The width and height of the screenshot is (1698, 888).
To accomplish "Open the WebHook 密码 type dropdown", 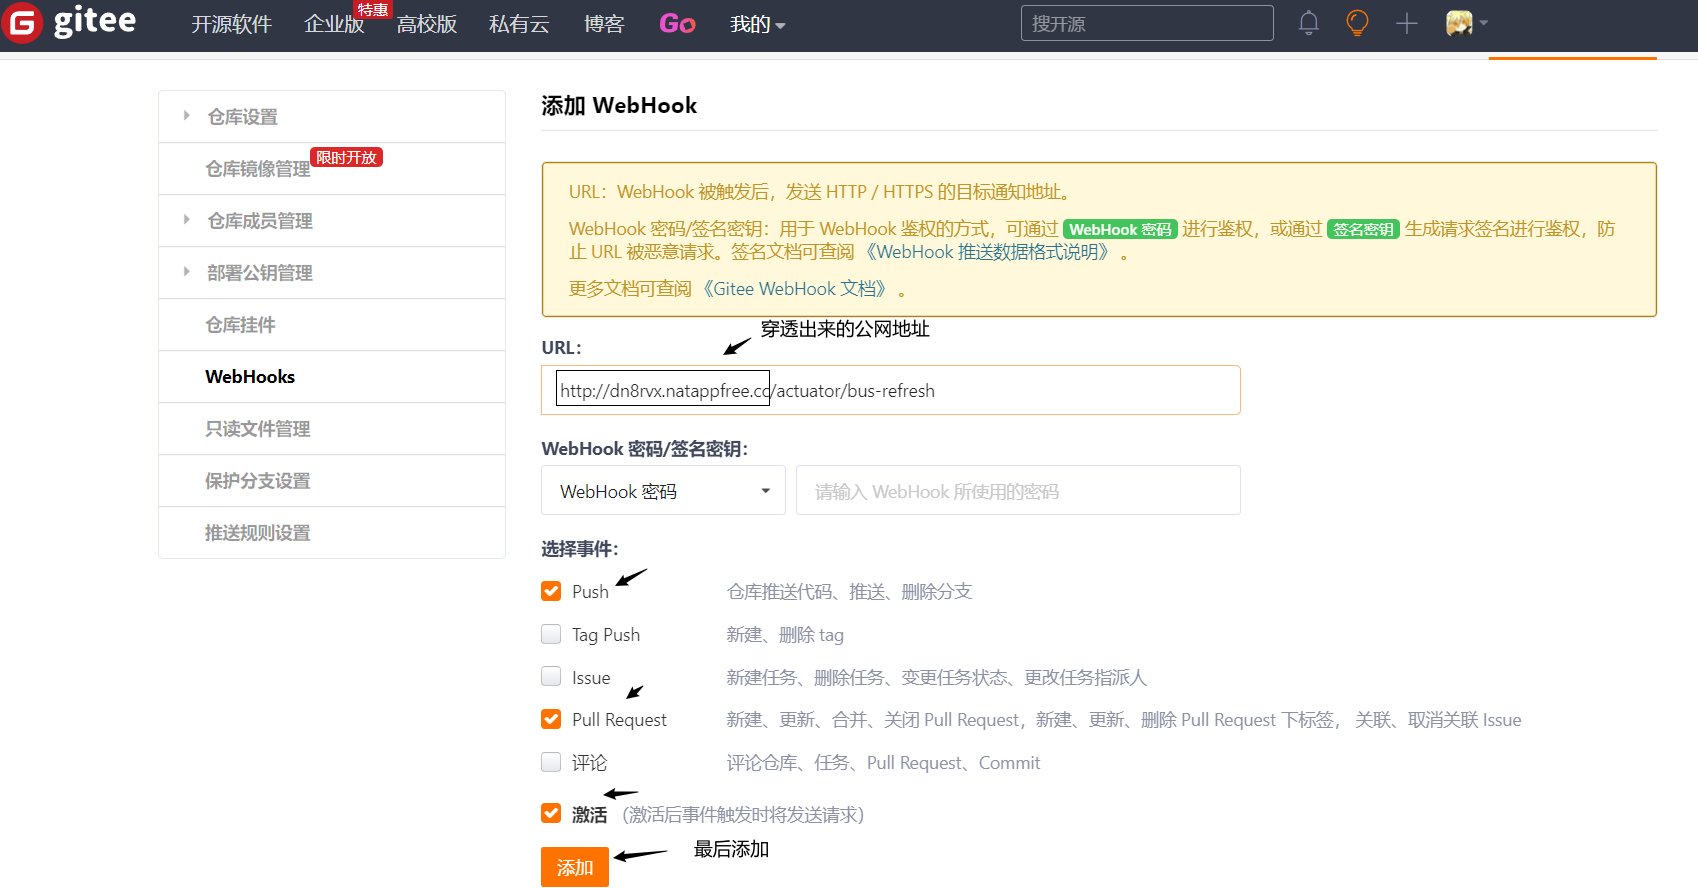I will click(x=664, y=491).
